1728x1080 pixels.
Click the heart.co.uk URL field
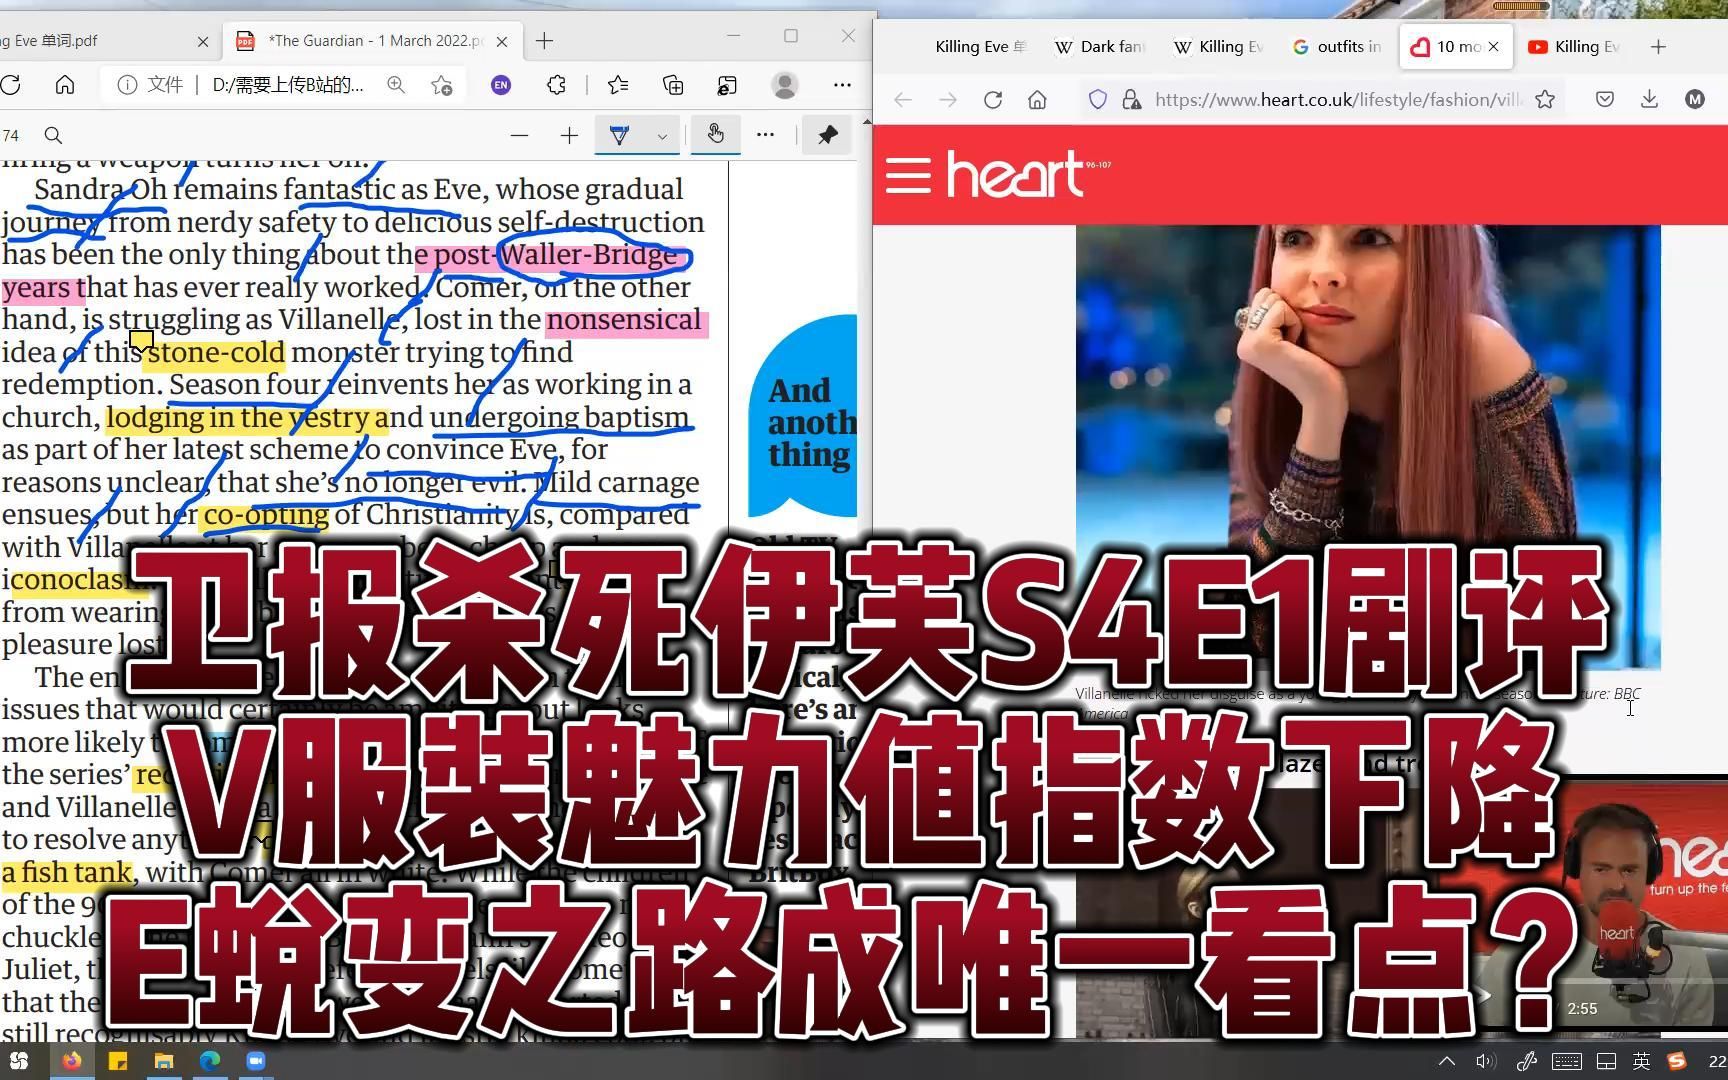pos(1338,99)
